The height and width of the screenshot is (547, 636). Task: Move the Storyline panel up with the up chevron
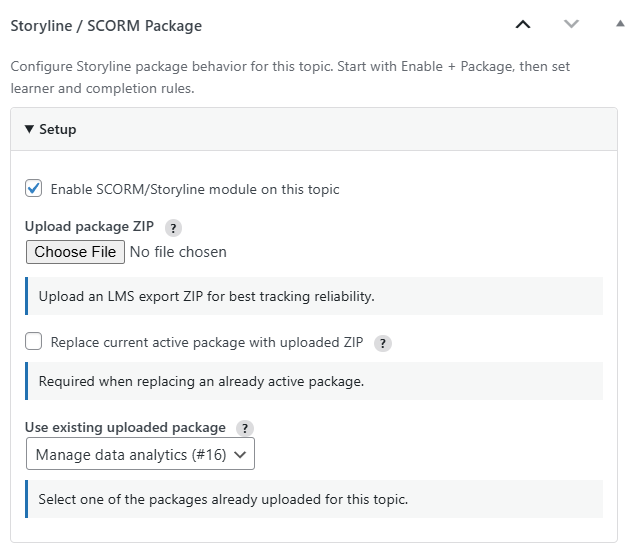click(x=523, y=25)
